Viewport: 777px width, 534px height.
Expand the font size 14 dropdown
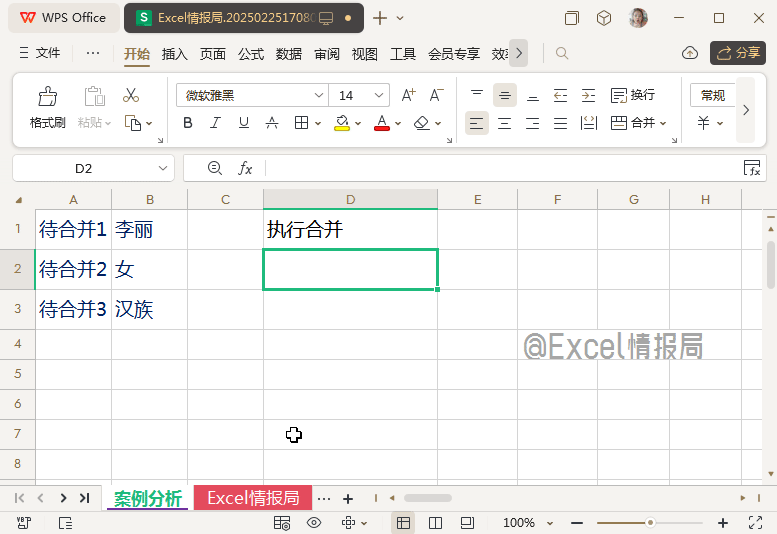pos(379,95)
